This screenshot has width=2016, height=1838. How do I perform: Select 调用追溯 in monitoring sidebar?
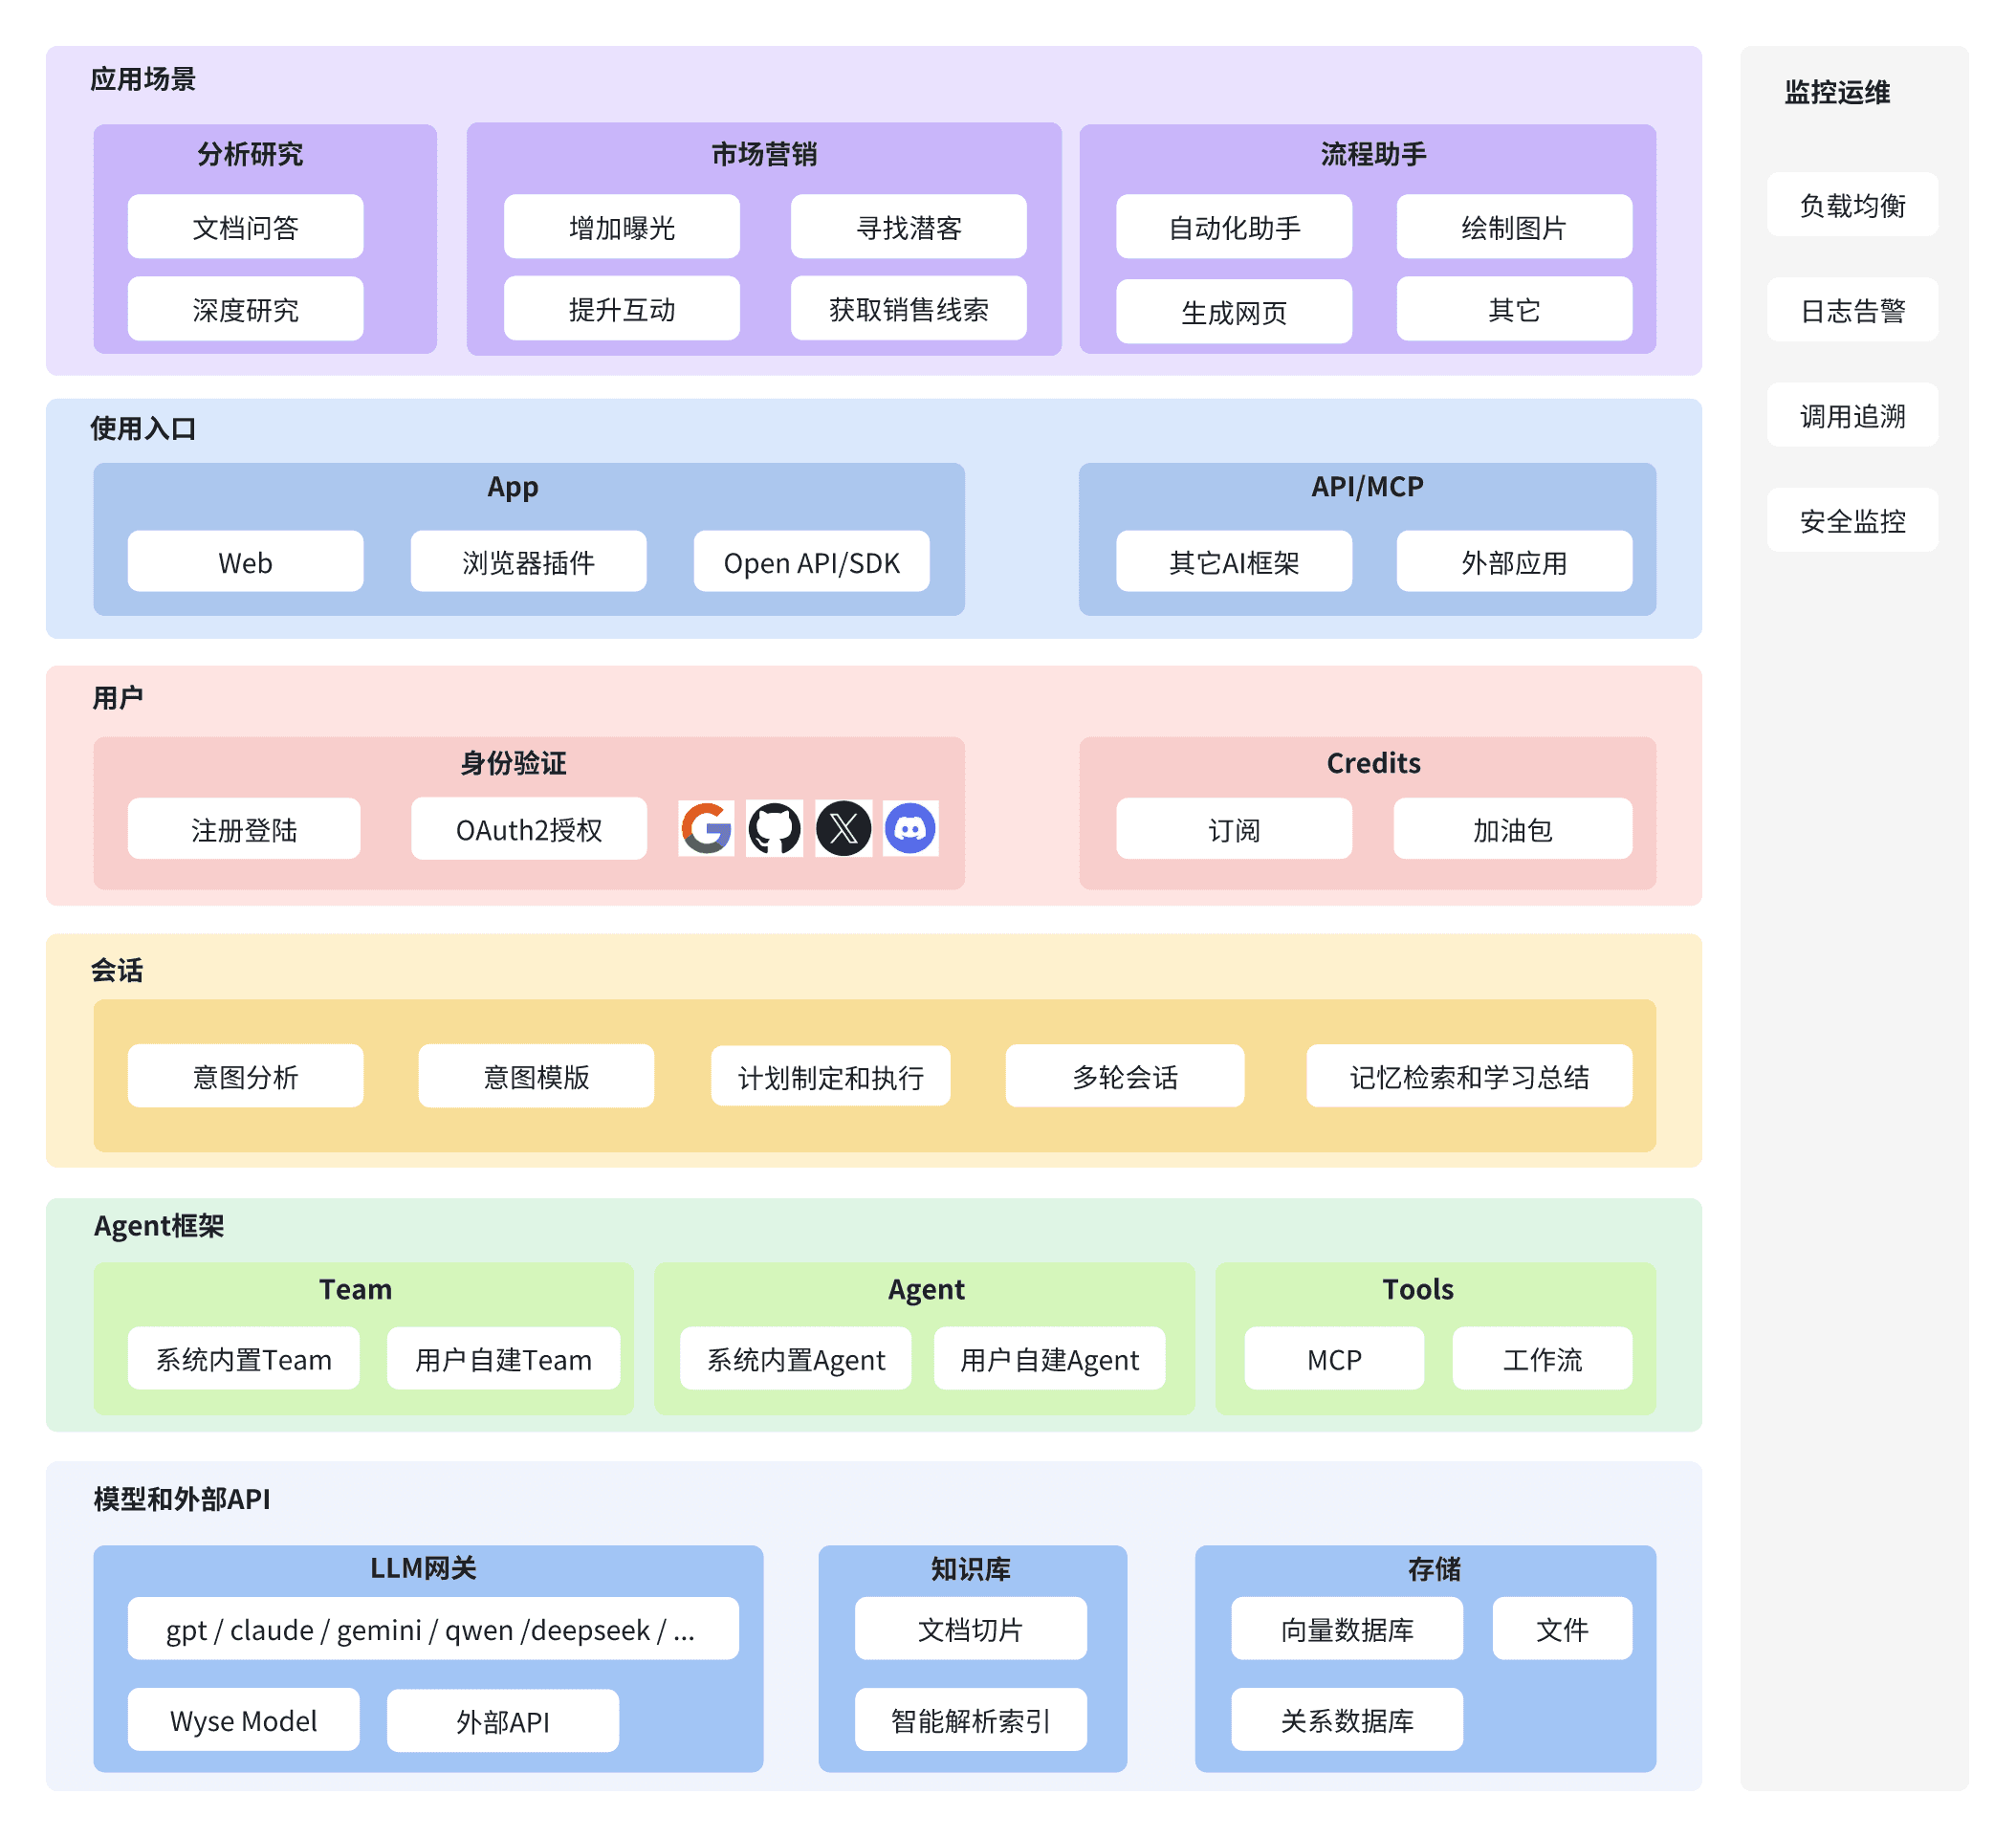(1851, 416)
